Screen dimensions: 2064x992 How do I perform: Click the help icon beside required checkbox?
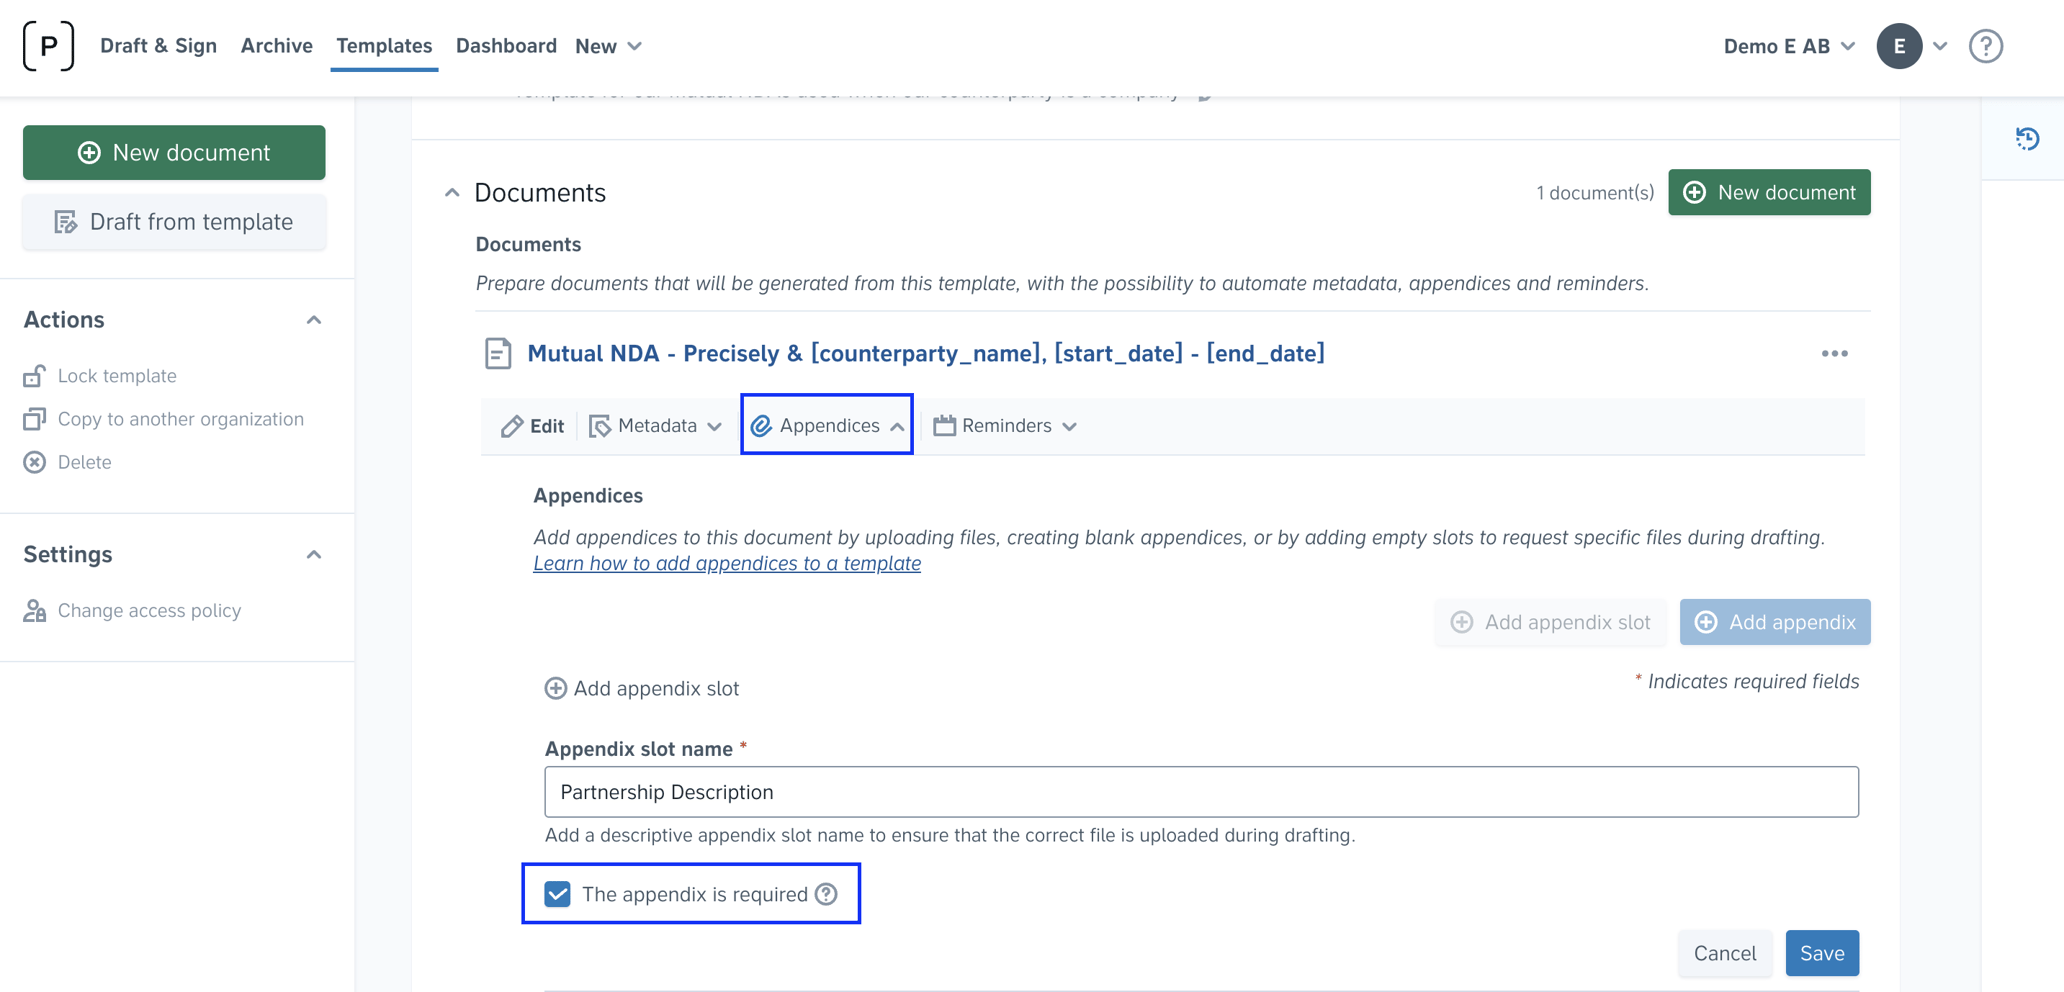tap(826, 894)
